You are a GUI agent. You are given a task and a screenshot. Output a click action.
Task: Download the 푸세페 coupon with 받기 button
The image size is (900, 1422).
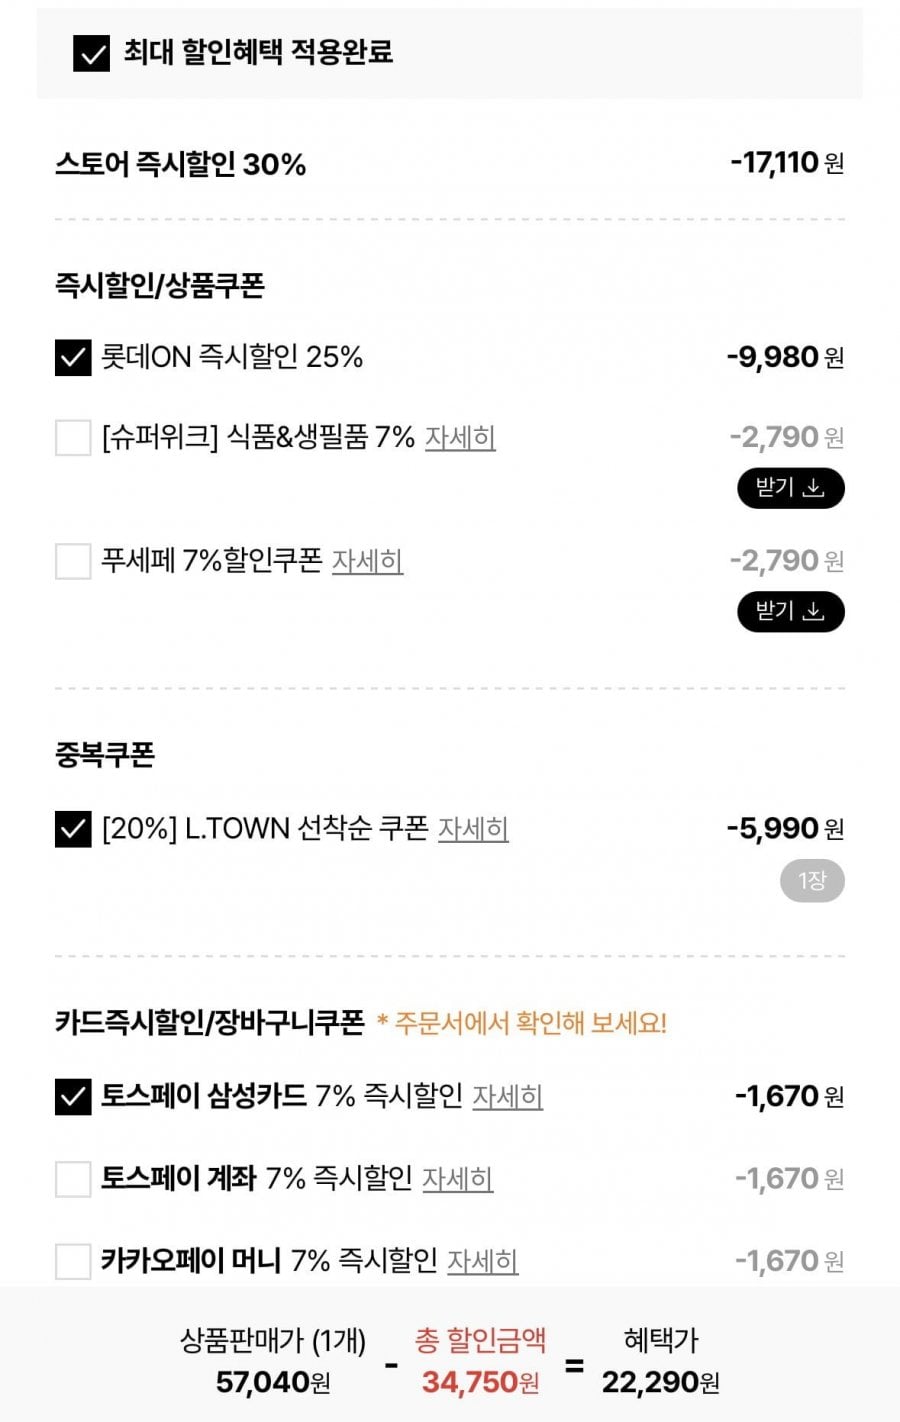point(790,611)
